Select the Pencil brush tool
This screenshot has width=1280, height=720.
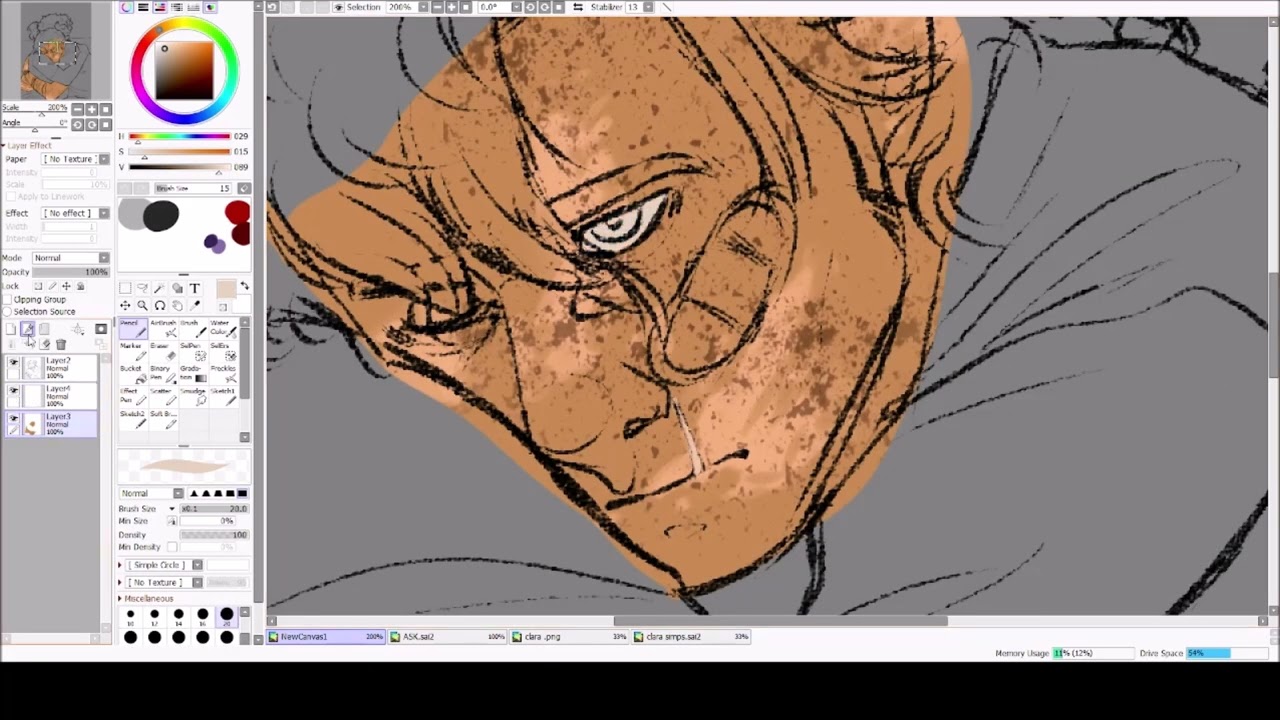coord(133,329)
